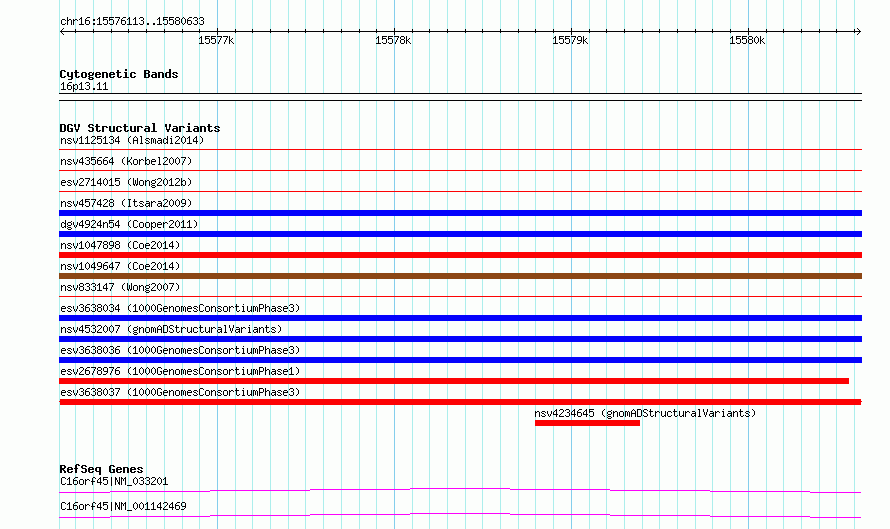Select the red nsv1047898 variant bar
890x529 pixels.
point(460,255)
